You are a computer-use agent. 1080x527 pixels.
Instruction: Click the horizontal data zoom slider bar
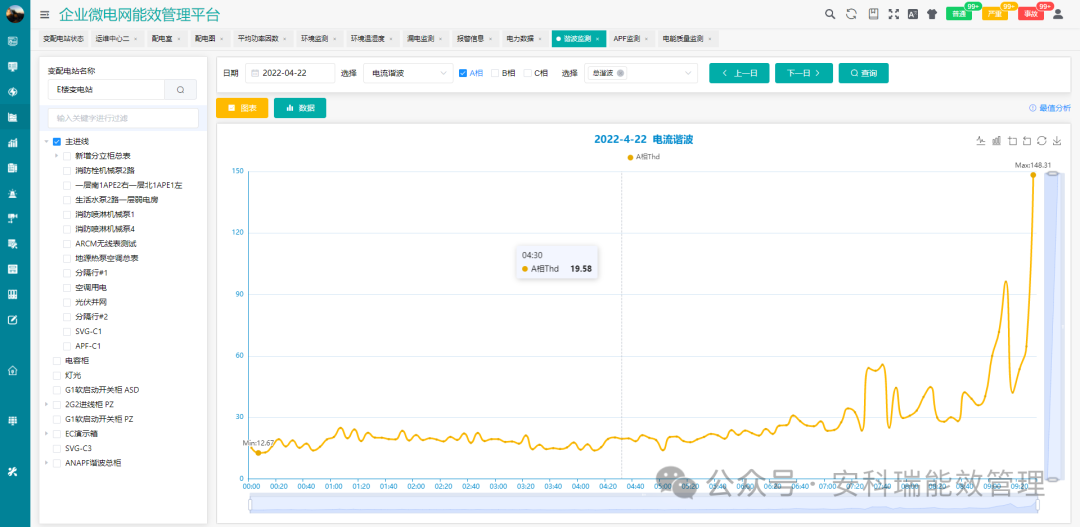[x=644, y=505]
